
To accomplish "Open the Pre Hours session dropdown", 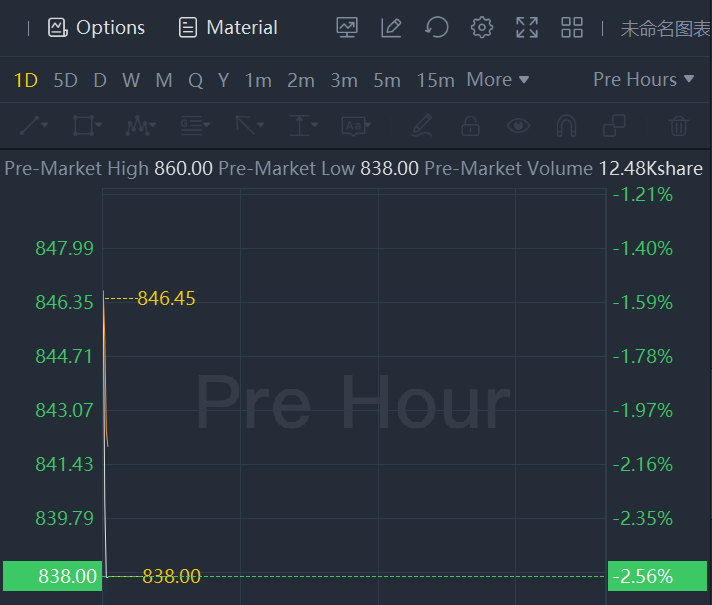I will [643, 80].
